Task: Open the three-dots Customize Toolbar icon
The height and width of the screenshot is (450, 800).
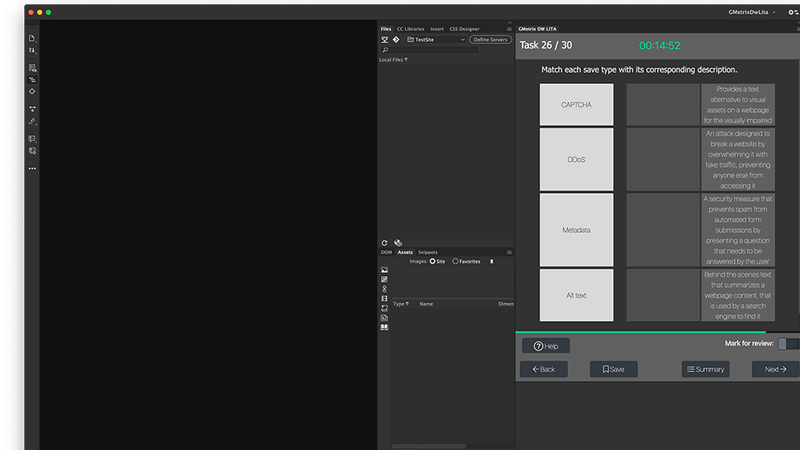Action: (x=32, y=168)
